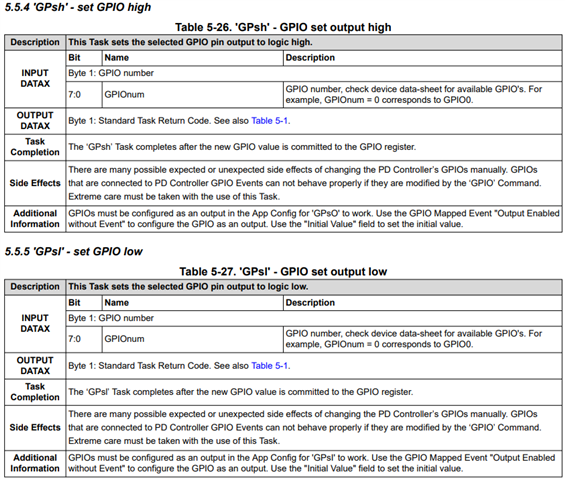Click "Task Completion" label in Table 5-27
The image size is (565, 480).
pyautogui.click(x=35, y=392)
